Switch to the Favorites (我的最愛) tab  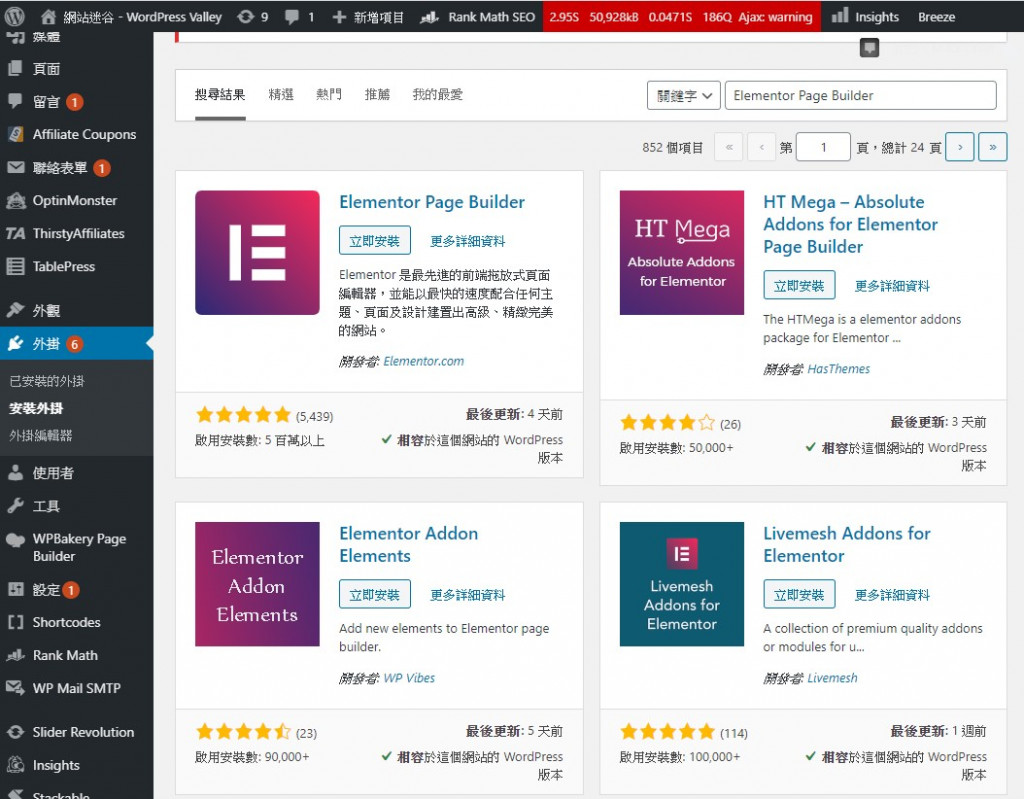tap(438, 95)
